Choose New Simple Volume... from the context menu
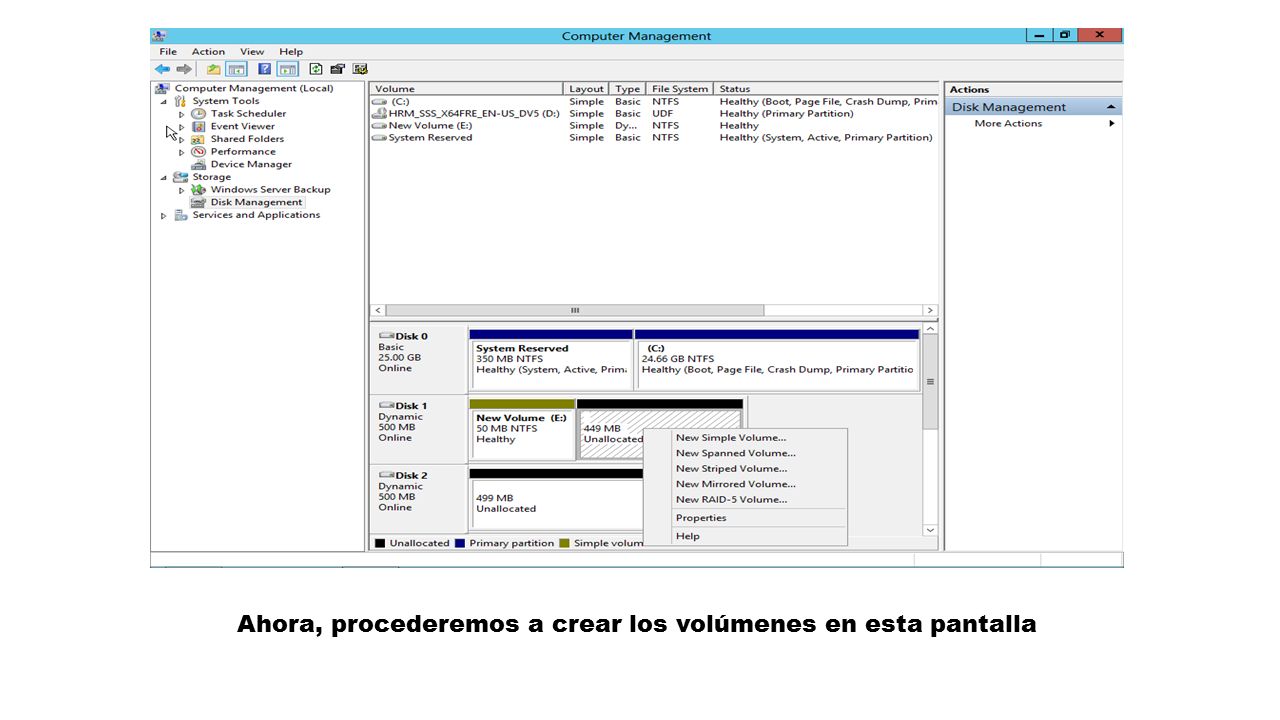Image resolution: width=1280 pixels, height=720 pixels. (x=745, y=438)
